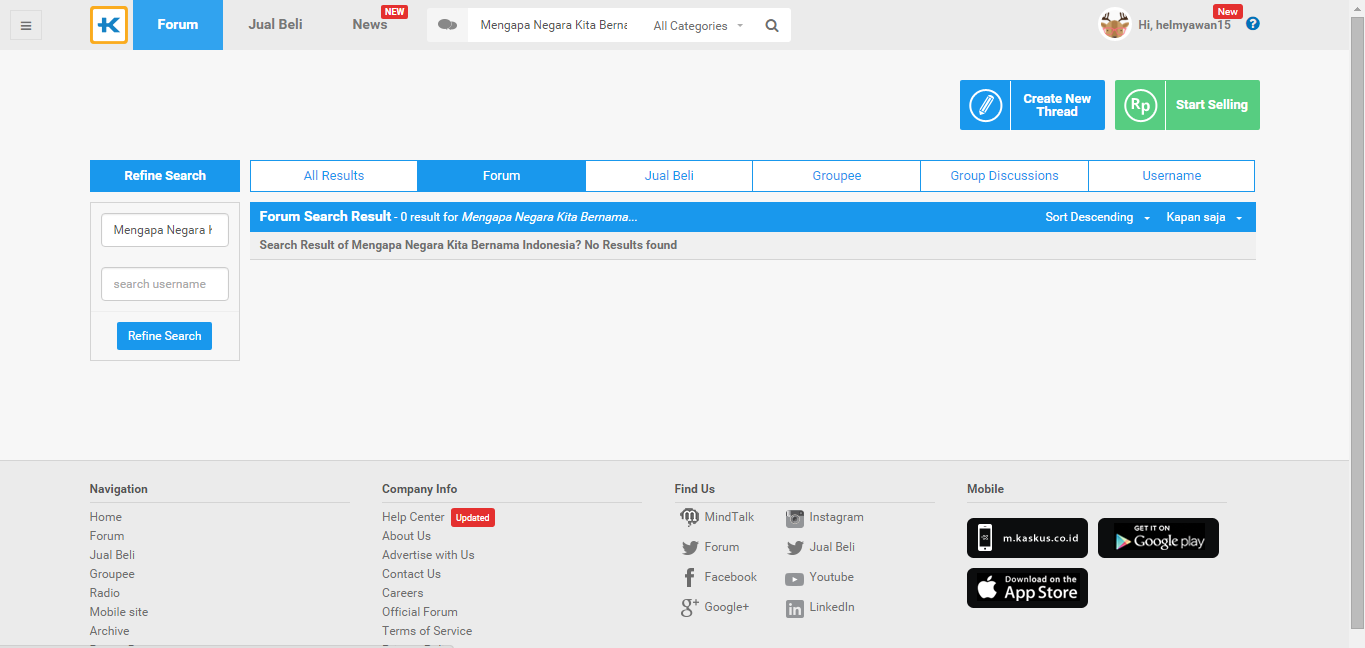Expand the All Categories dropdown
The image size is (1365, 648).
[698, 26]
